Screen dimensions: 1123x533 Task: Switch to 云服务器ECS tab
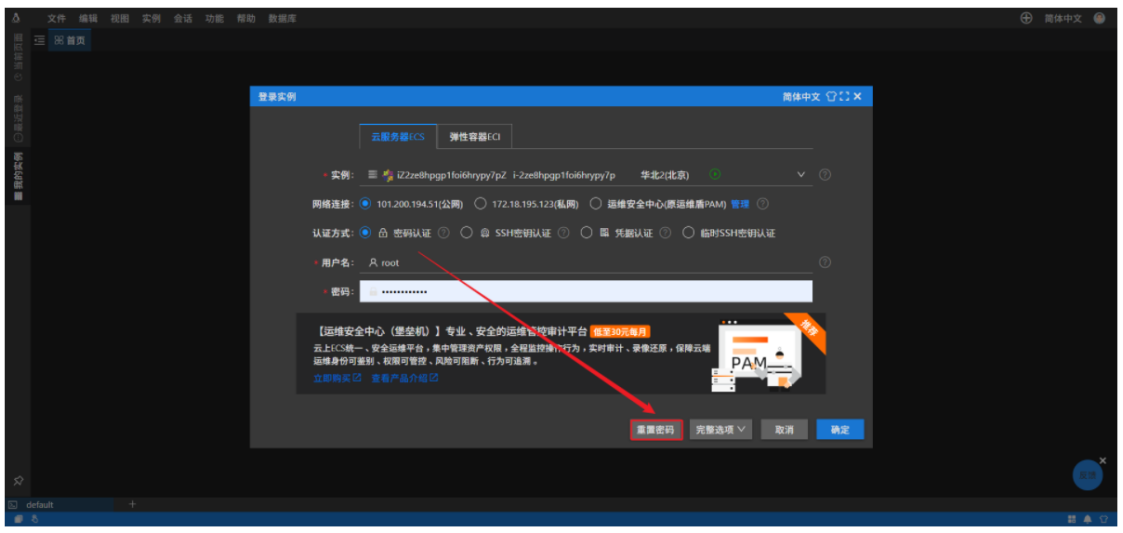(x=398, y=136)
